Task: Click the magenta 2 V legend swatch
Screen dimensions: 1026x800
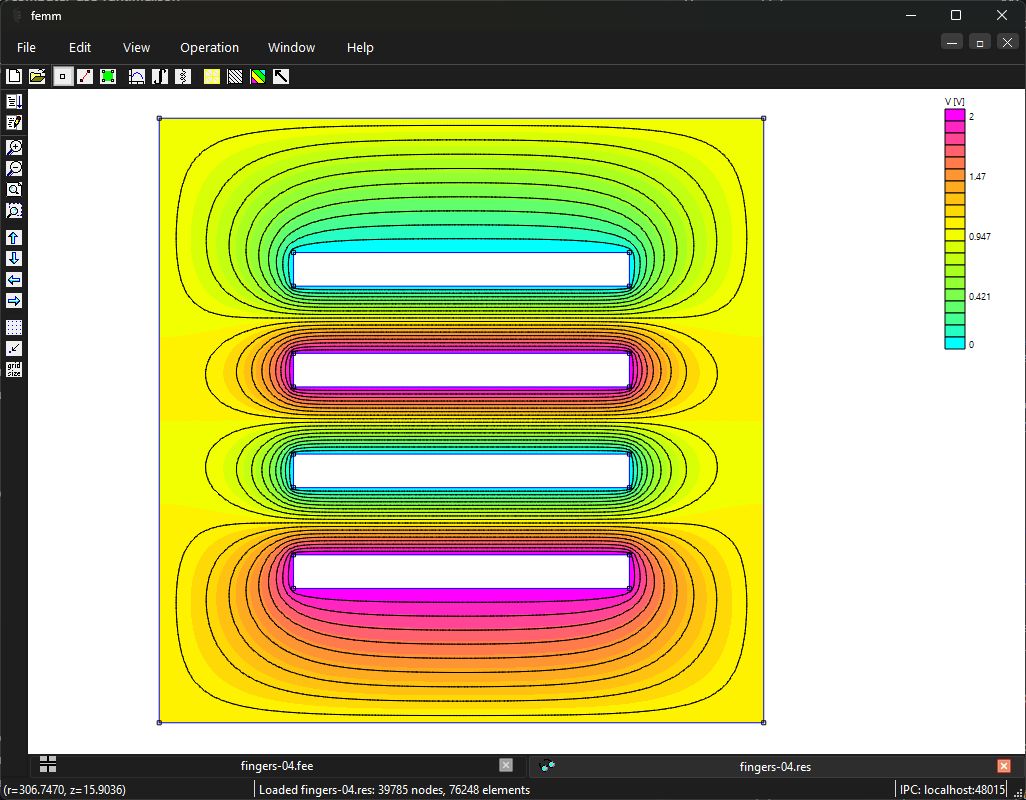Action: [x=955, y=116]
